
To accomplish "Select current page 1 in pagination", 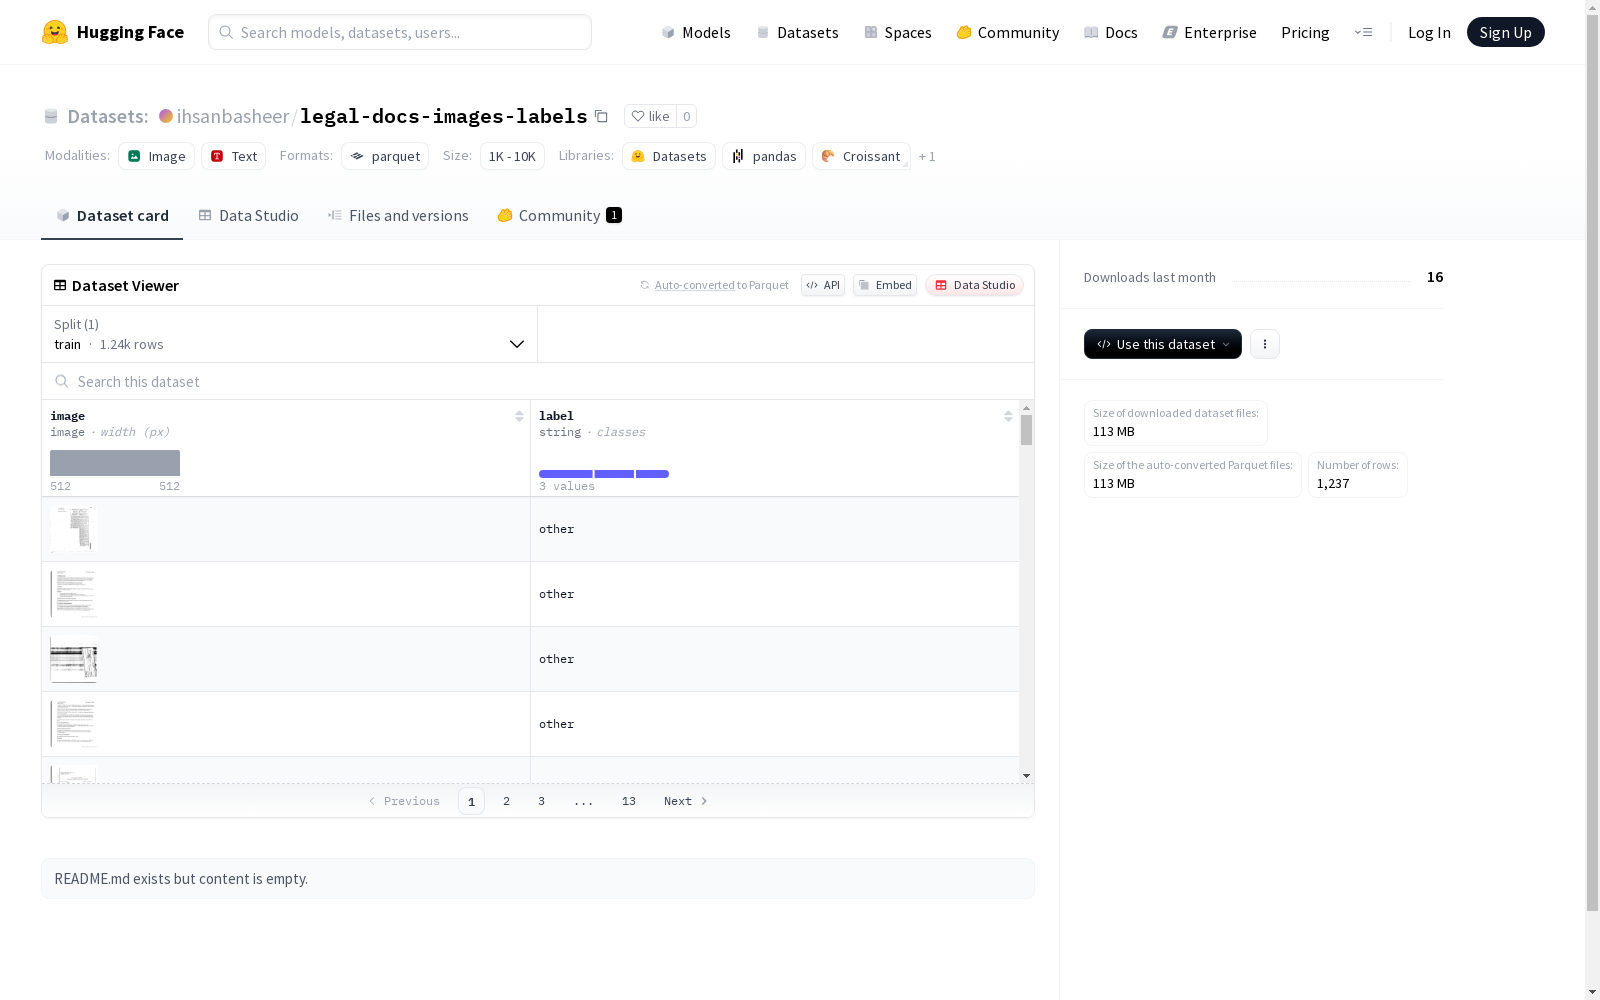I will click(471, 801).
